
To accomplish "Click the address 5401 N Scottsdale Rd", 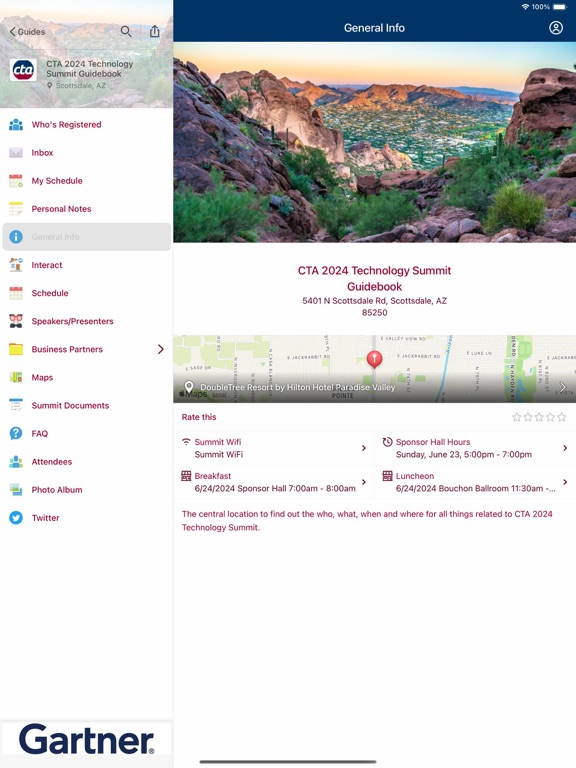I will 375,307.
